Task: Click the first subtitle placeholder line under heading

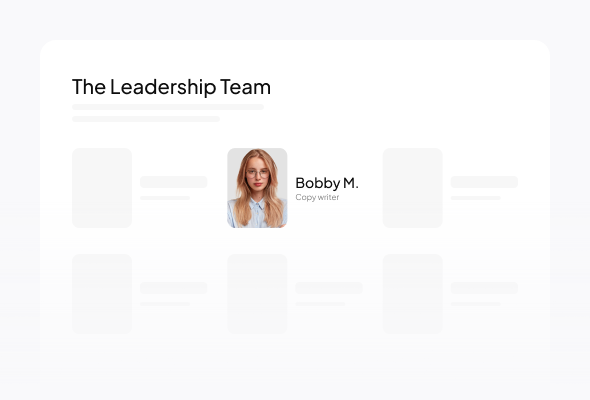Action: [168, 107]
